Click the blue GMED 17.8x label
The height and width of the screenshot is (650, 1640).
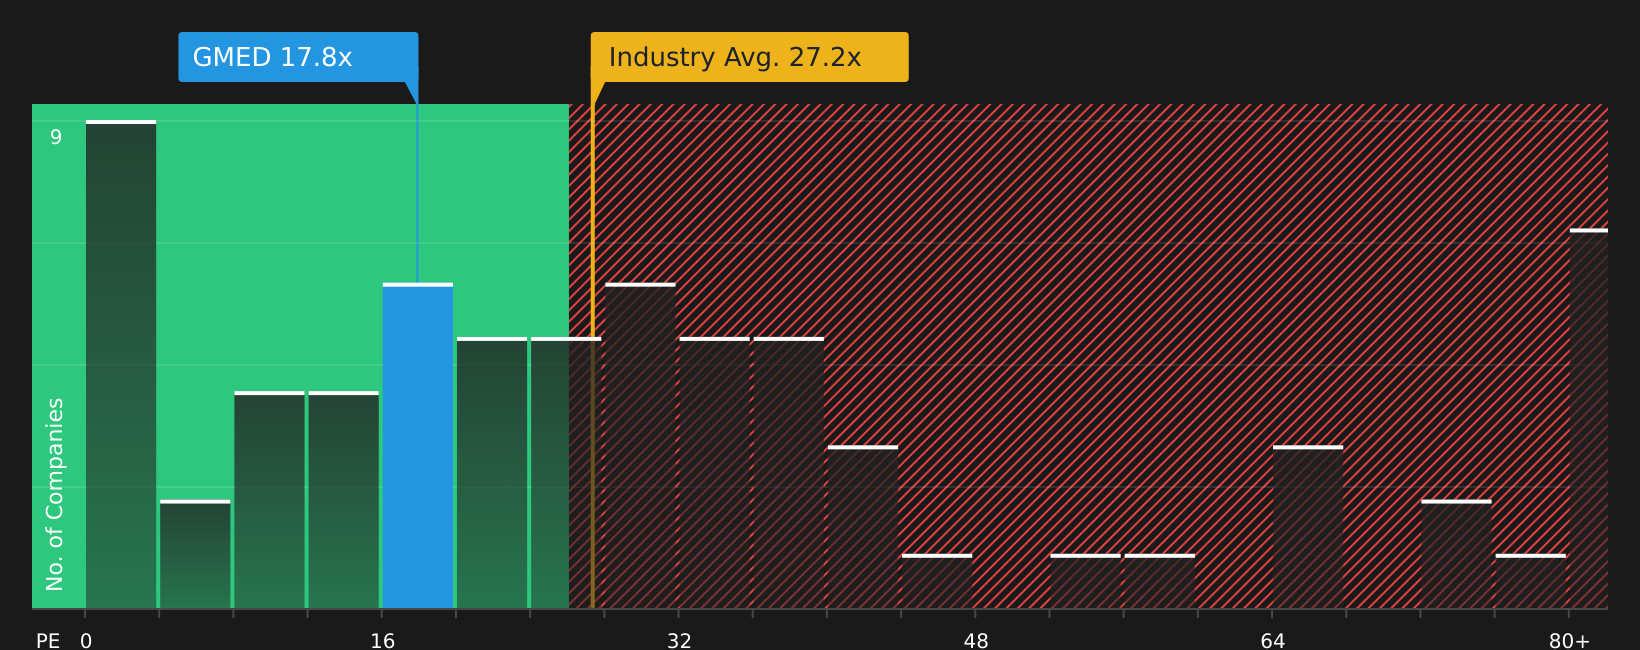click(x=298, y=57)
